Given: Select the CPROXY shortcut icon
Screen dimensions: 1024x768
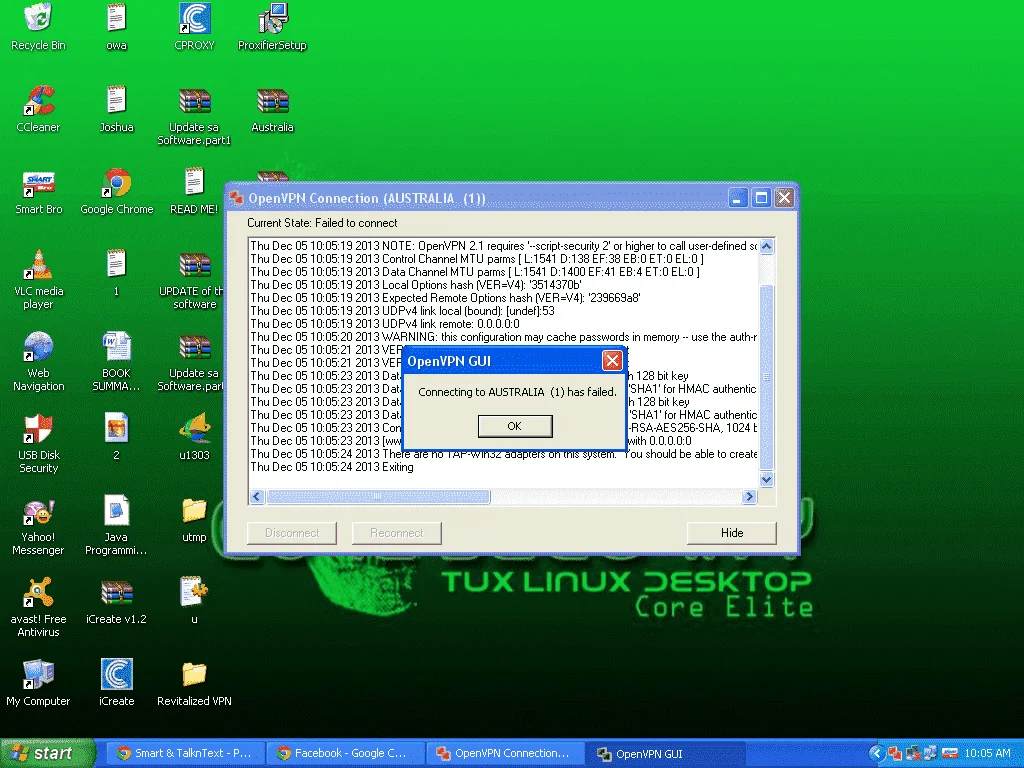Looking at the screenshot, I should (195, 18).
